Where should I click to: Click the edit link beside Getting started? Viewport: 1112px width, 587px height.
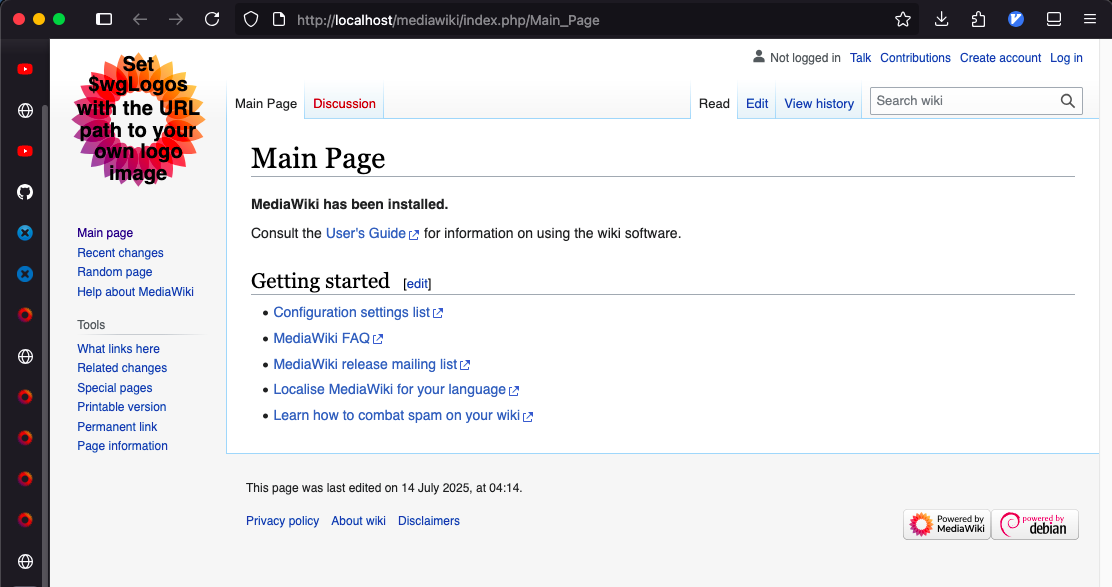(x=417, y=284)
